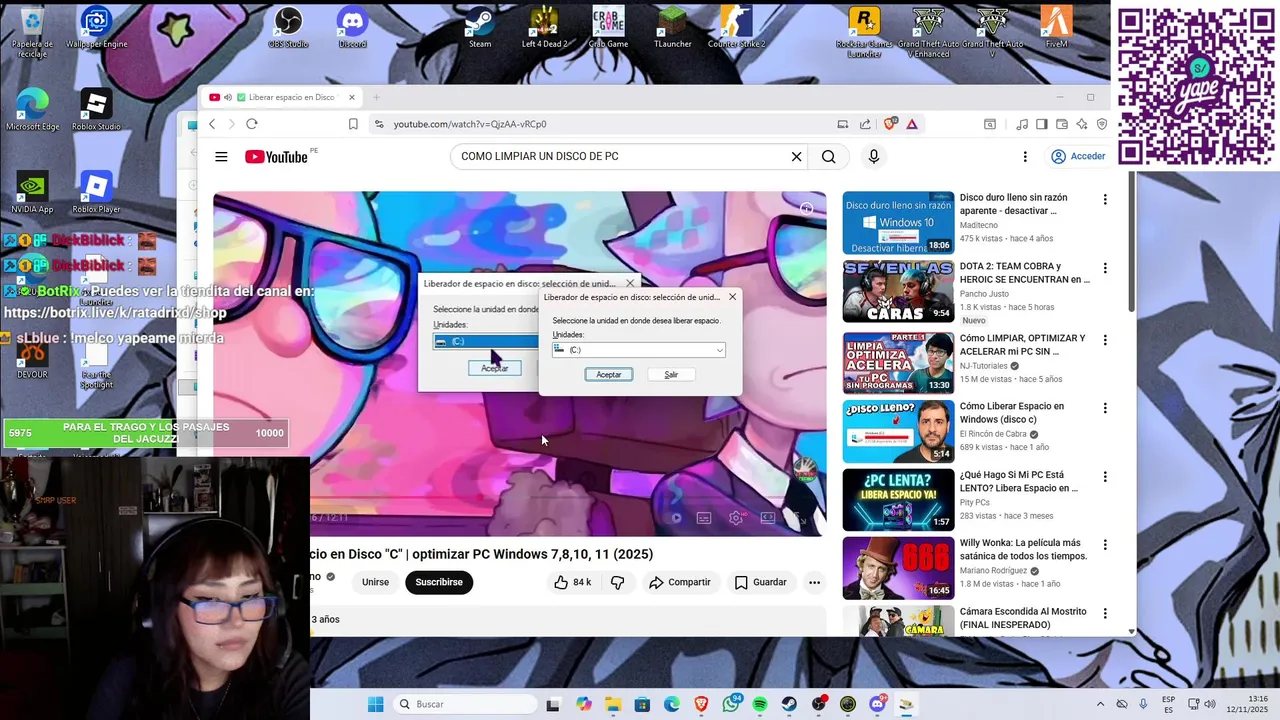1280x720 pixels.
Task: Click the bookmark icon beside the address bar
Action: [x=353, y=124]
